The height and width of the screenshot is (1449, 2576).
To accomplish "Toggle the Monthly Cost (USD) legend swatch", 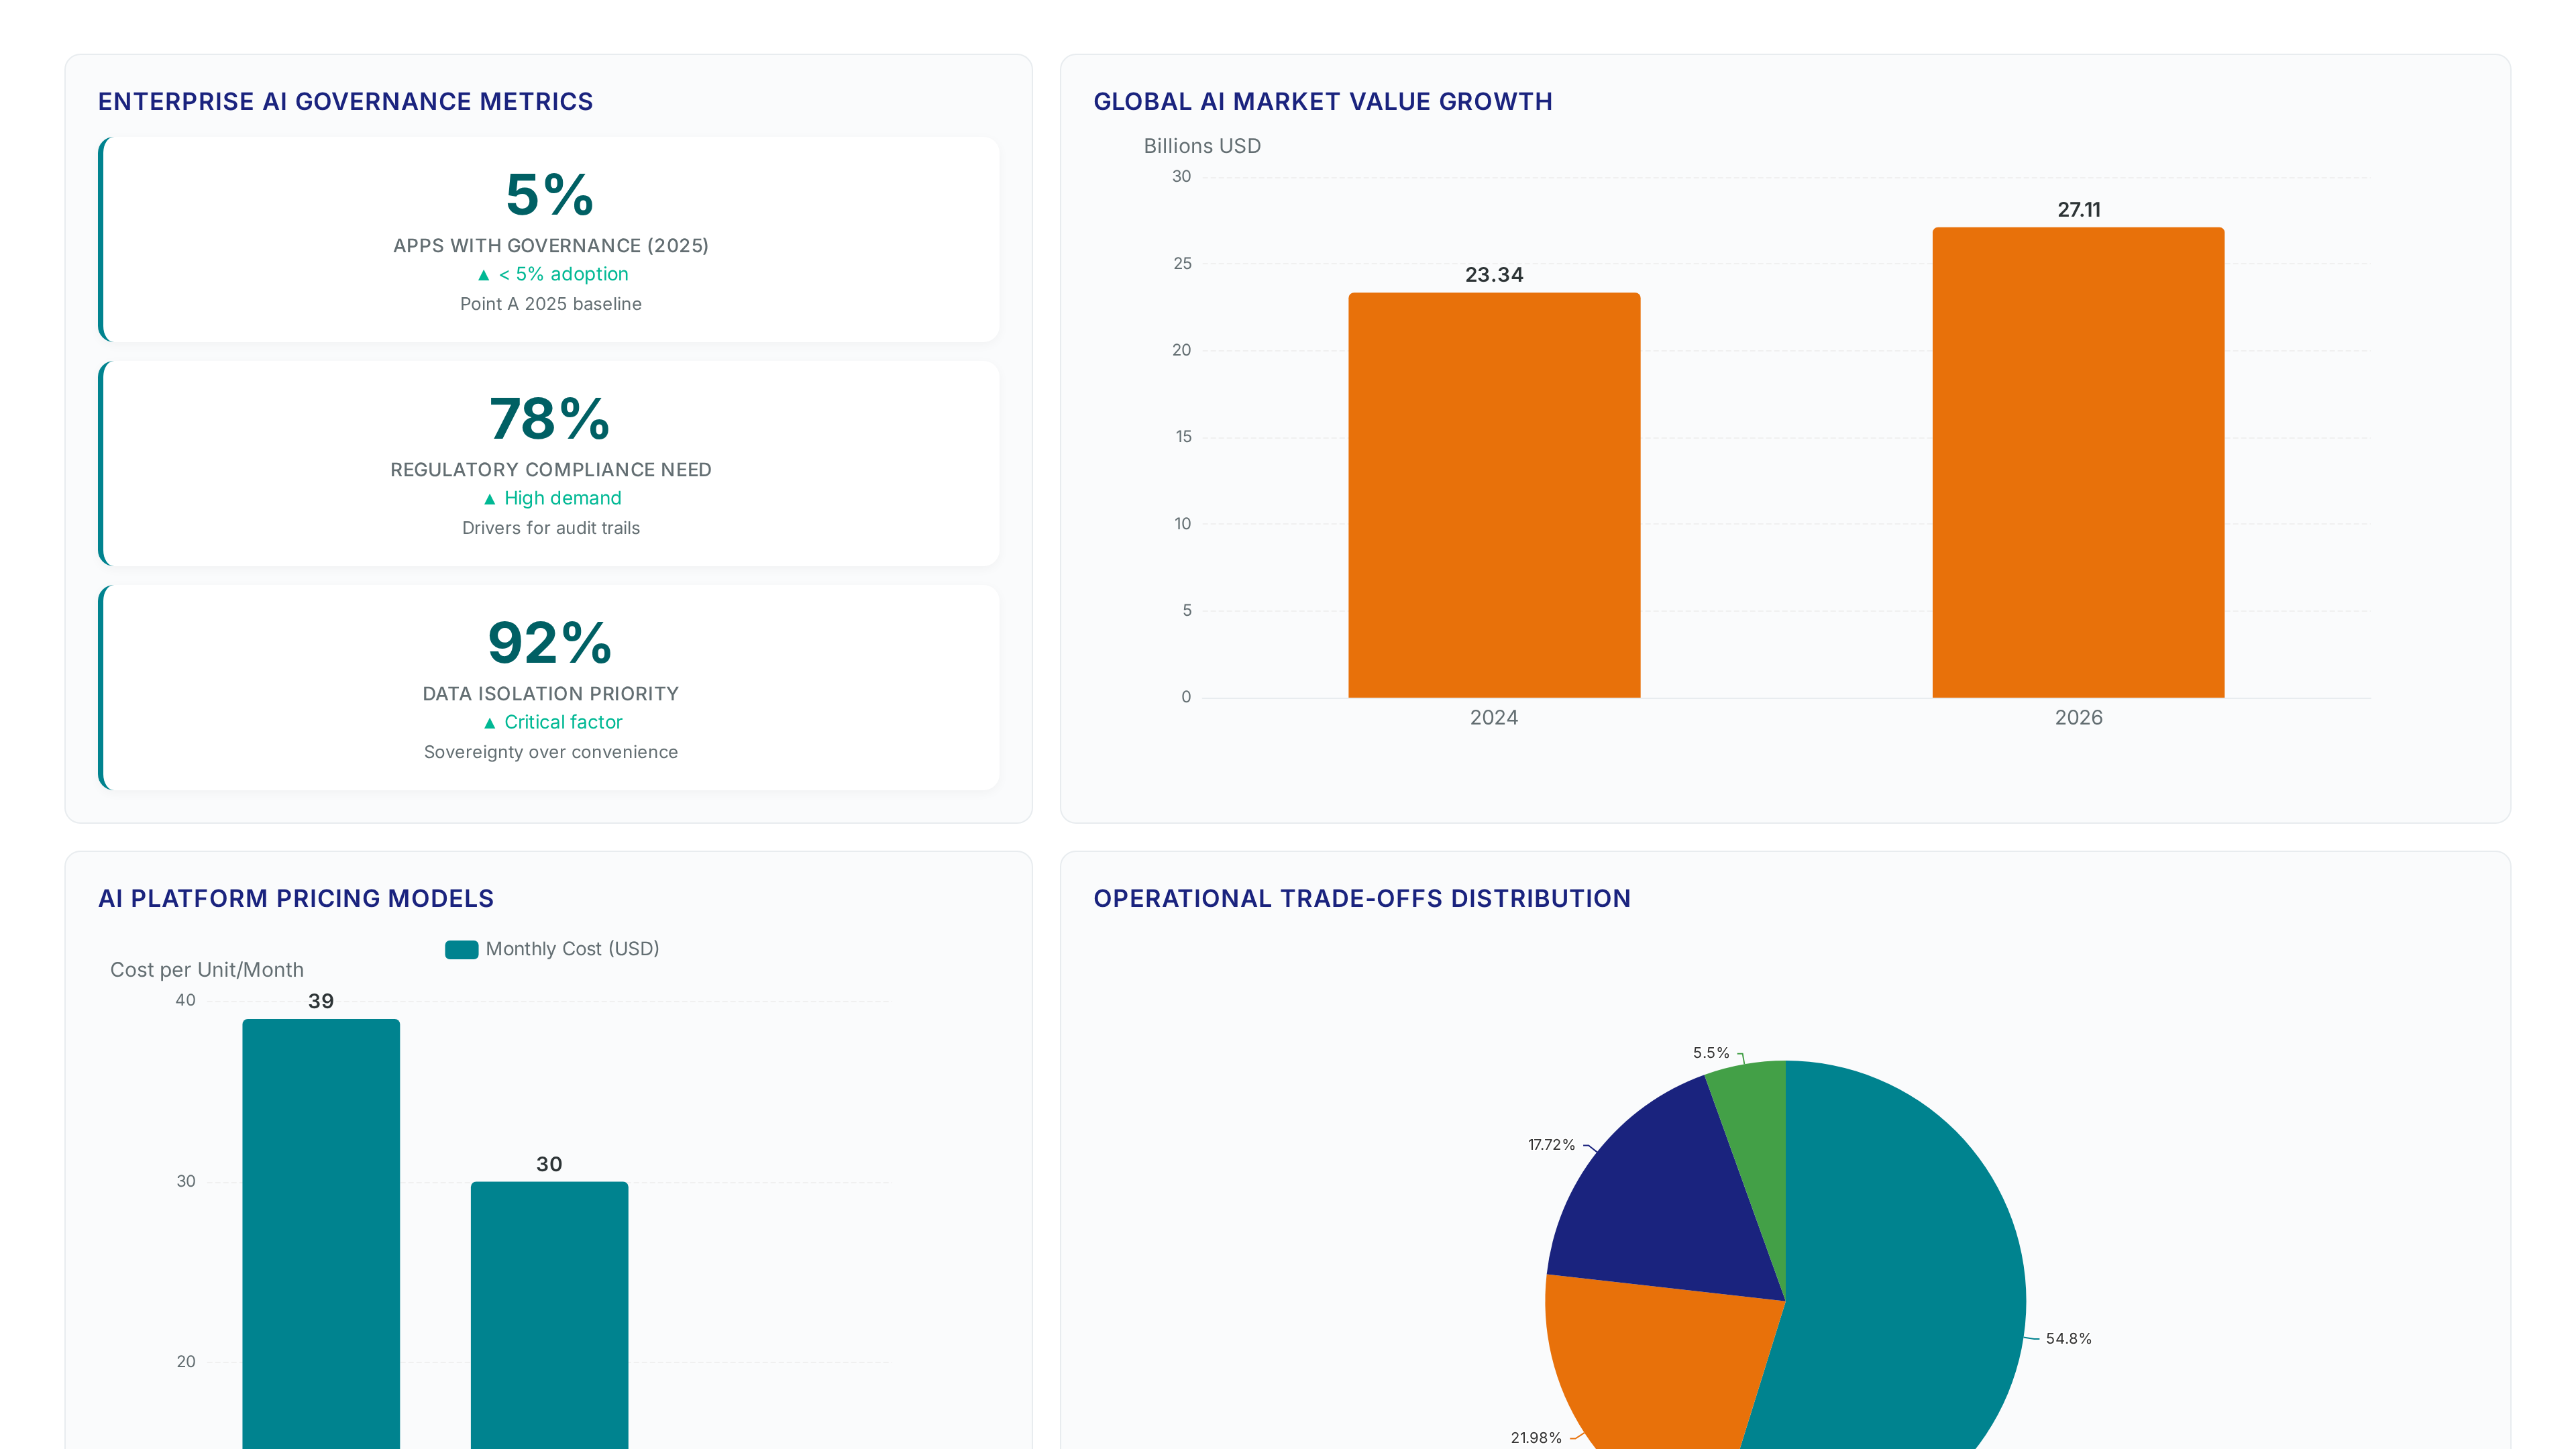I will [x=461, y=949].
